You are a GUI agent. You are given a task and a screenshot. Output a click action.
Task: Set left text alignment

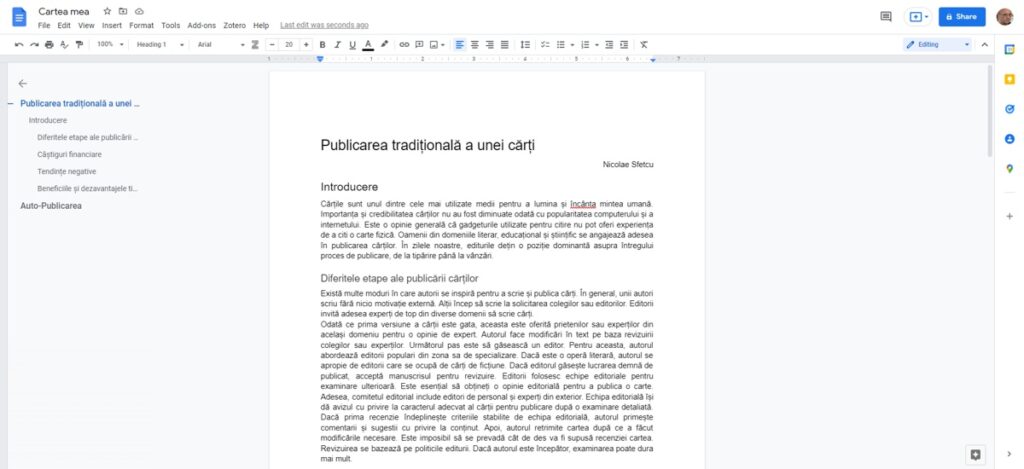[x=460, y=44]
